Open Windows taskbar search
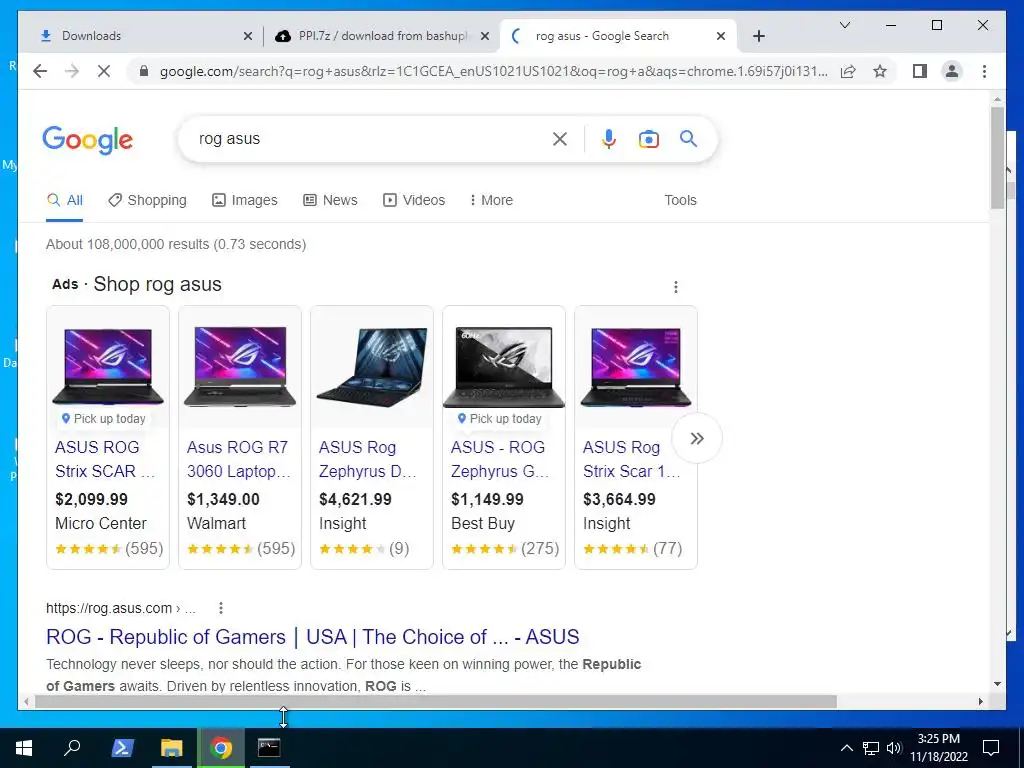This screenshot has width=1024, height=768. (x=72, y=748)
